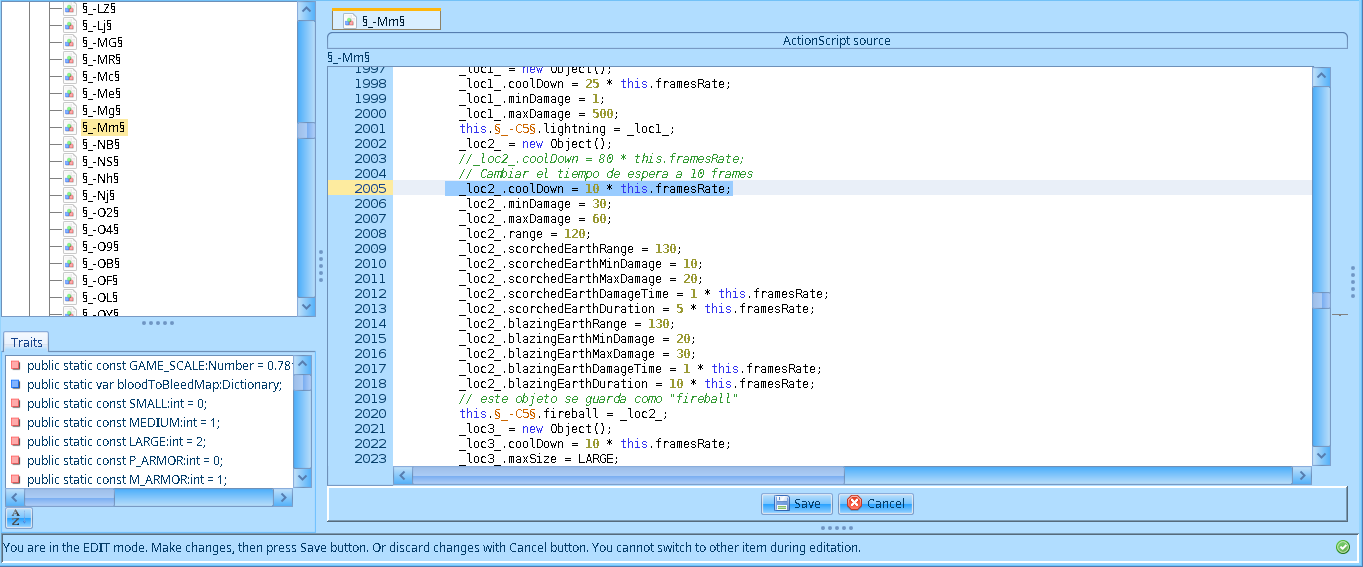Click the class icon beside §_-LZ§
The height and width of the screenshot is (567, 1363).
point(70,8)
